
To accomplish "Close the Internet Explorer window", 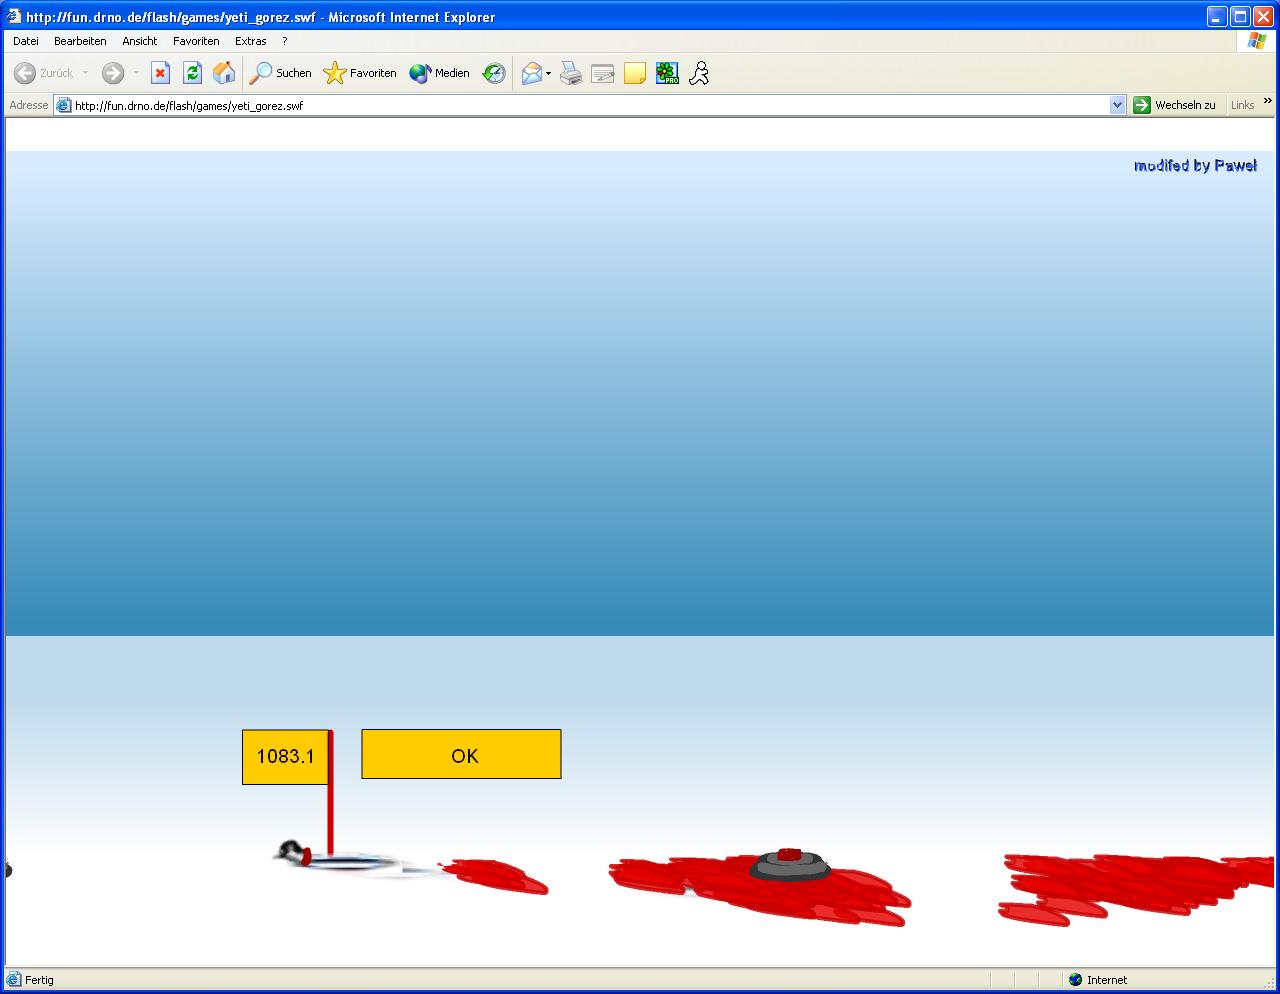I will (1263, 16).
